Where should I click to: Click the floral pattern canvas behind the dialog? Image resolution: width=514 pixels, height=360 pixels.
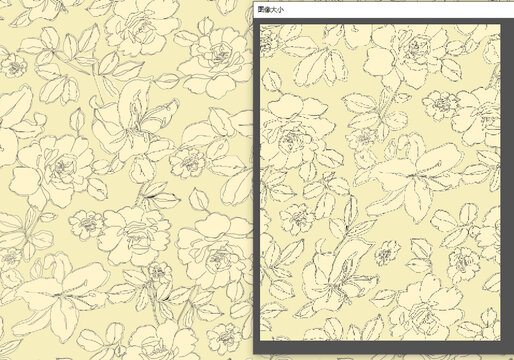pos(127,180)
